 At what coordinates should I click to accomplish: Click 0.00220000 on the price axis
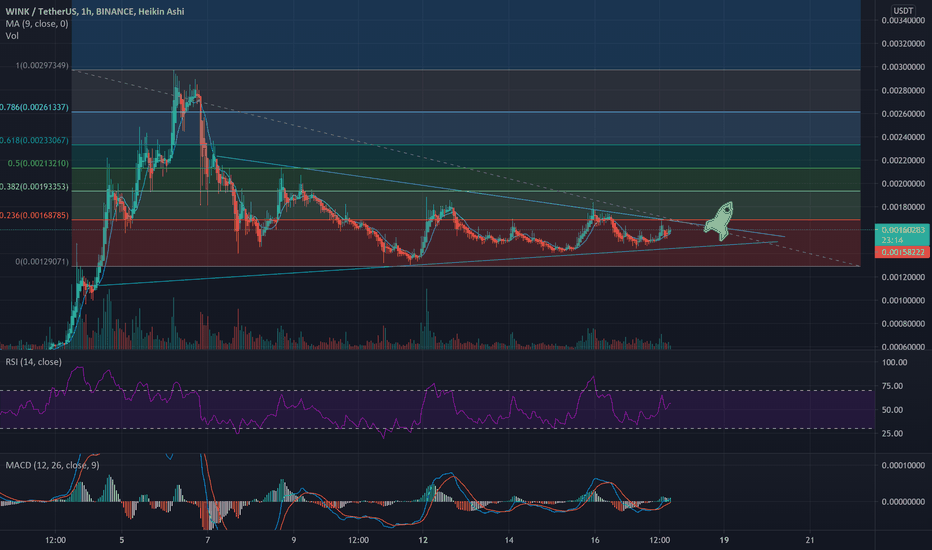[x=903, y=160]
